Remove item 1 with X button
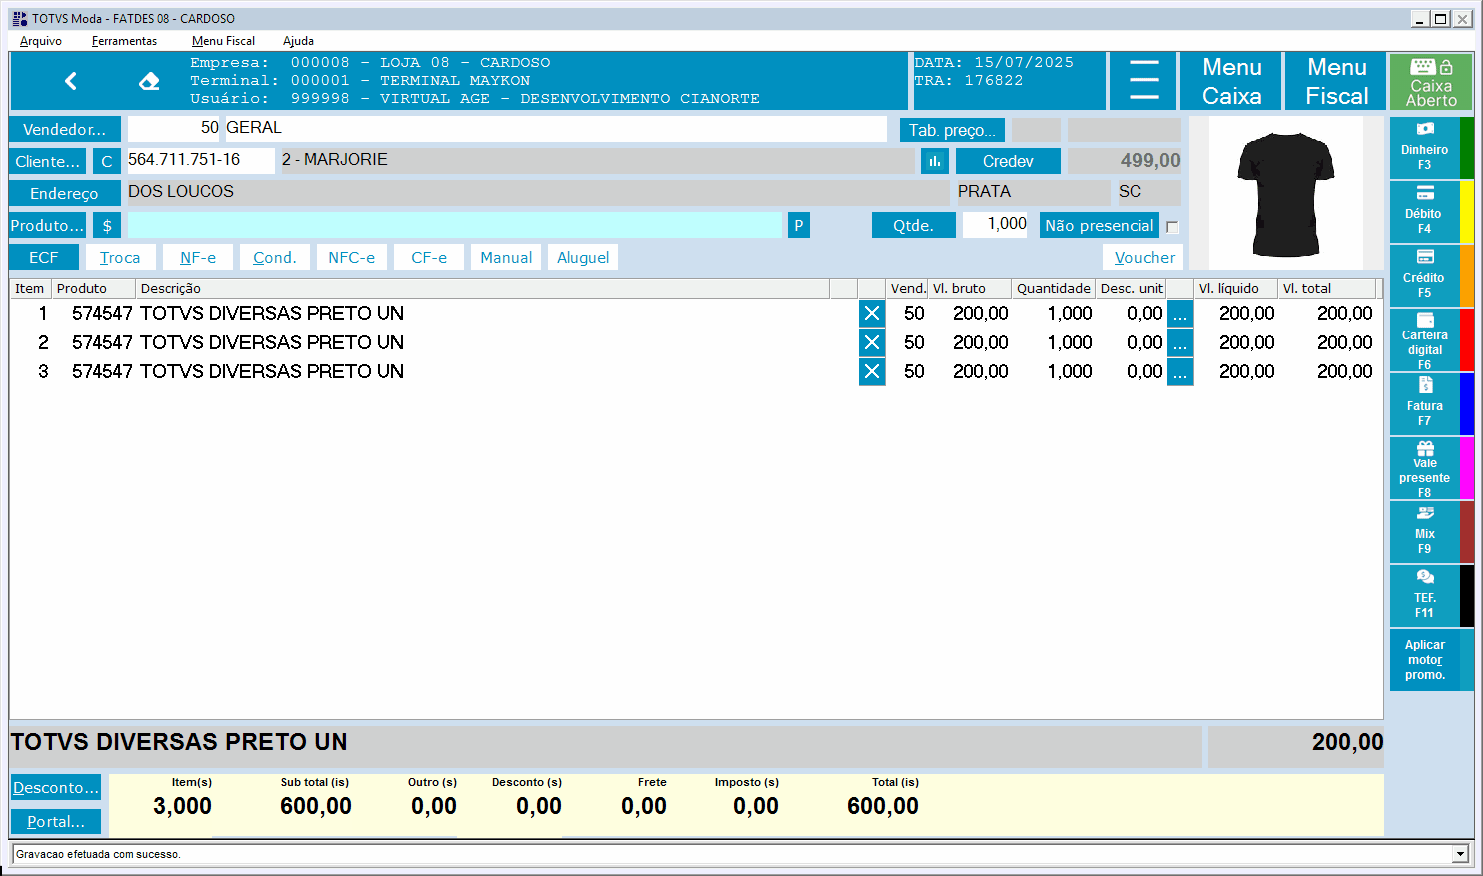 872,313
